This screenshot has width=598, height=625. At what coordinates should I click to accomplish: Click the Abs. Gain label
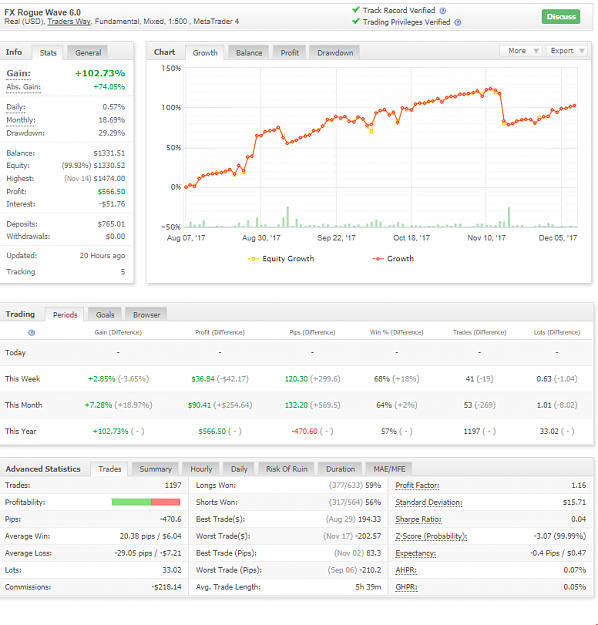pos(23,87)
